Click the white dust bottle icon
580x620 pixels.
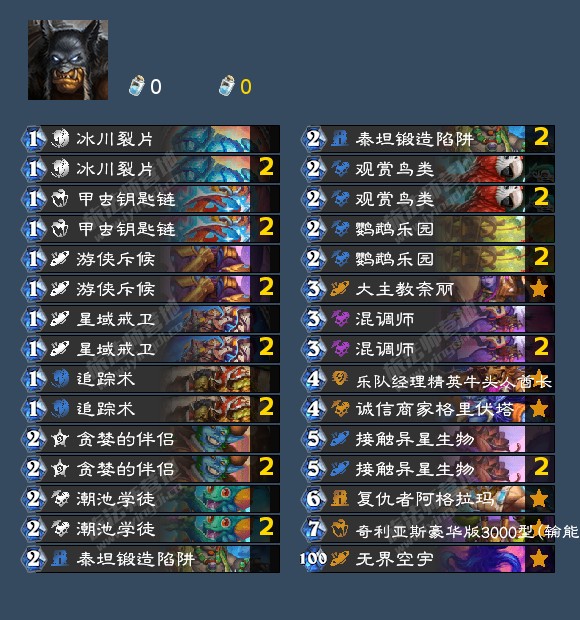coord(137,85)
